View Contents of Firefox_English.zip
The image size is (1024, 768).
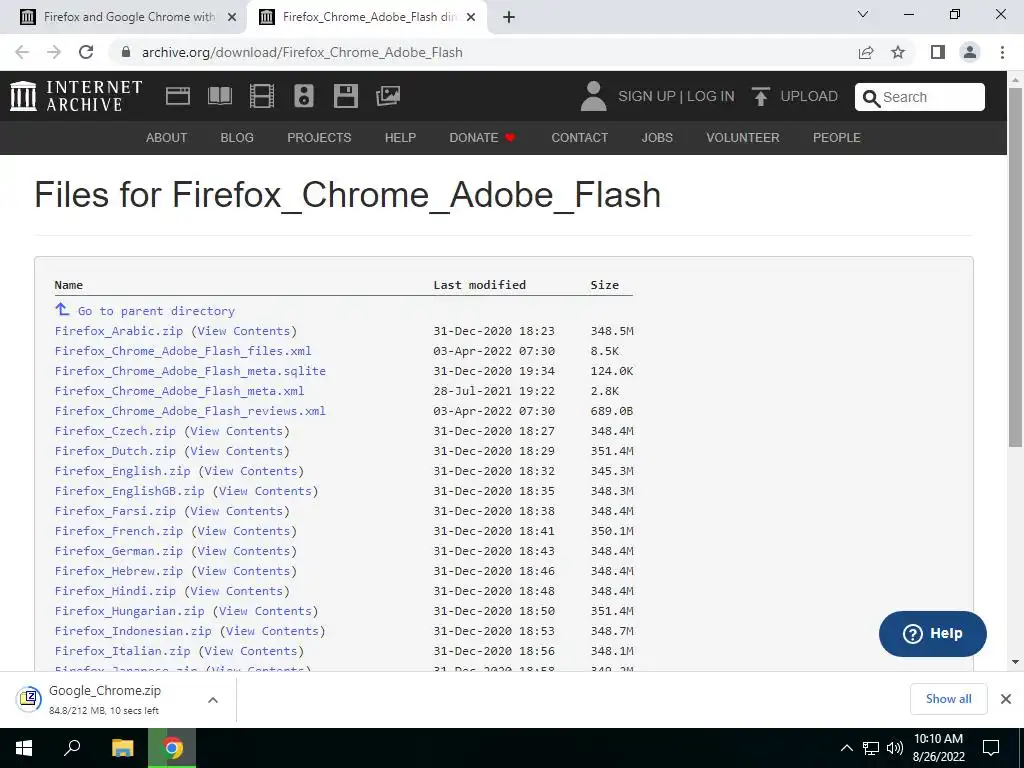coord(251,471)
